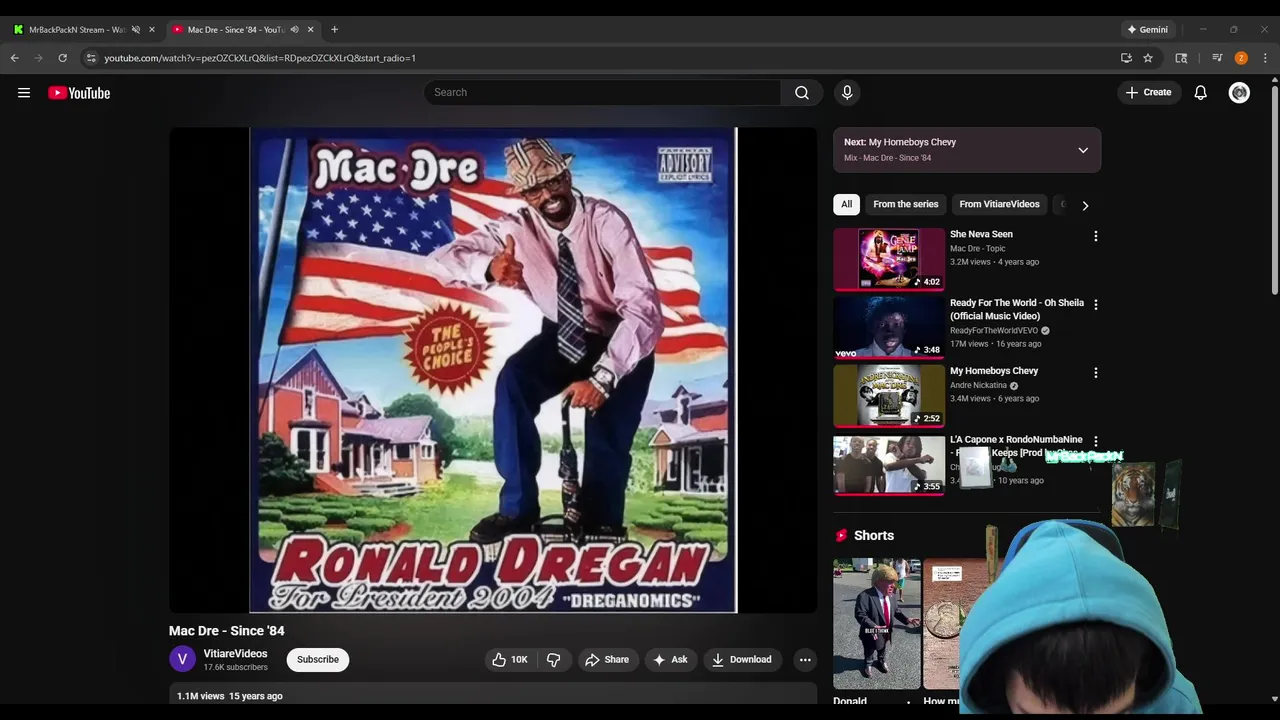Screen dimensions: 1280x720
Task: Open options menu for L'A Capone video
Action: (1095, 441)
